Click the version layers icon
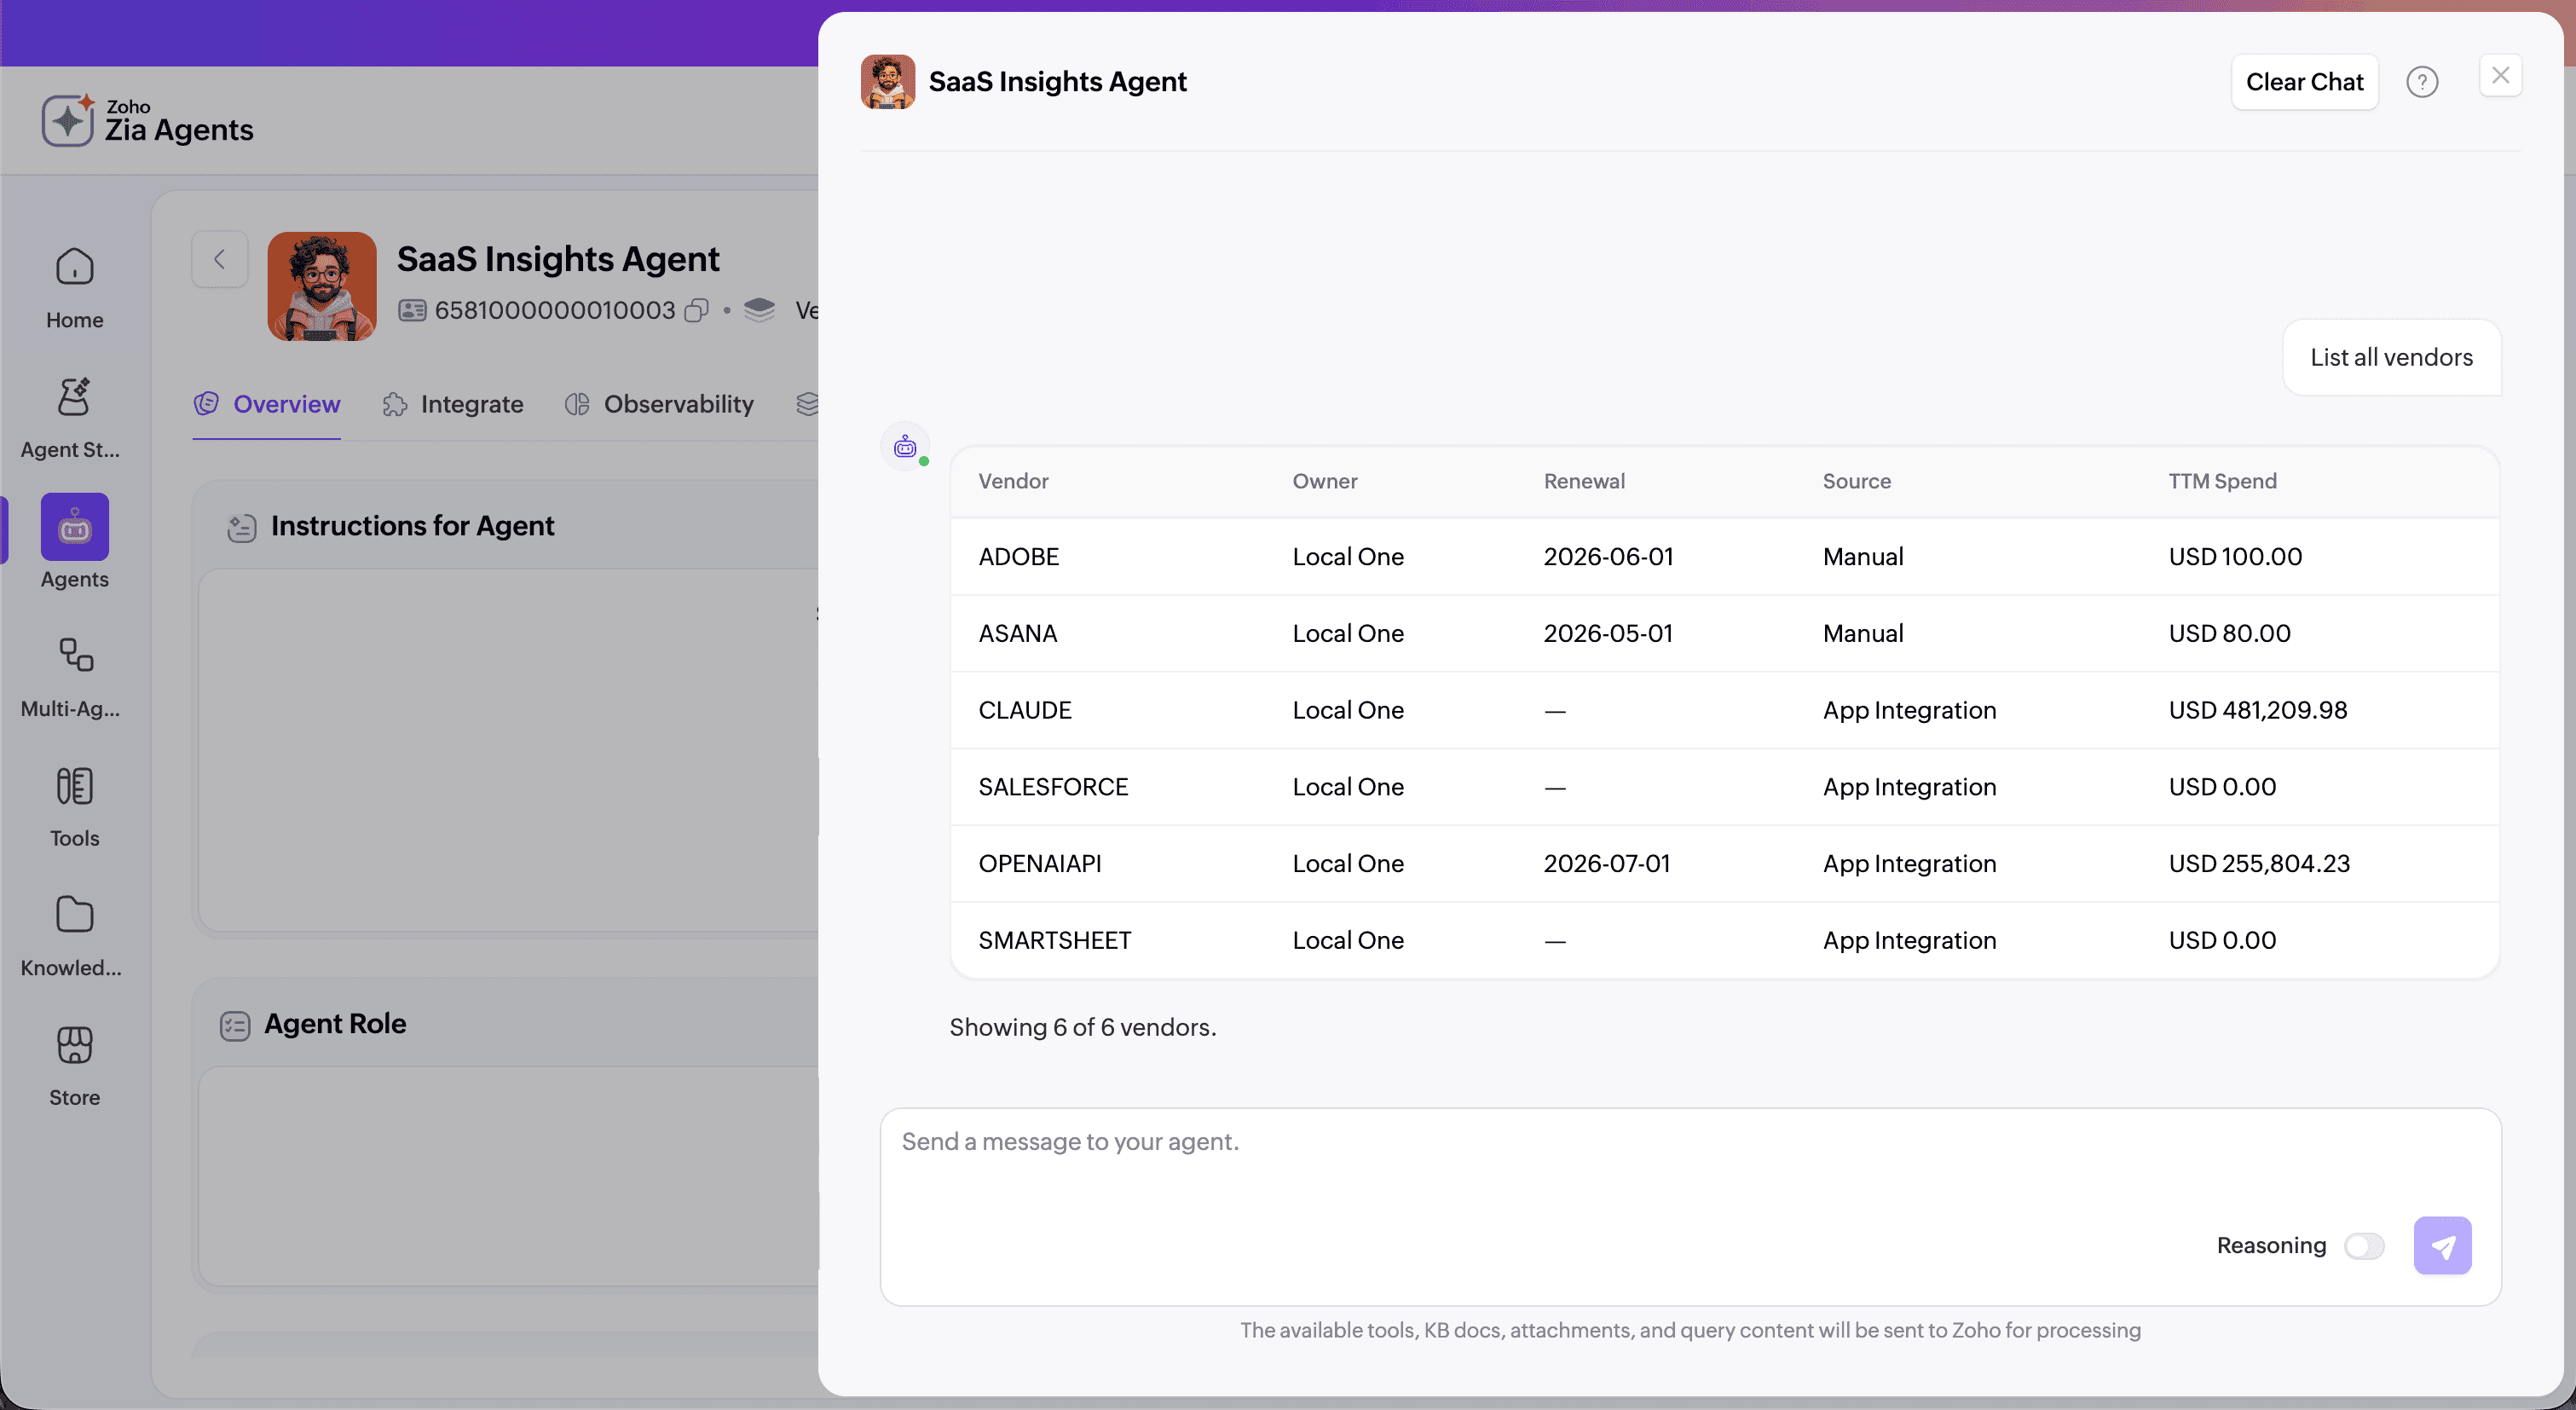 pyautogui.click(x=760, y=310)
